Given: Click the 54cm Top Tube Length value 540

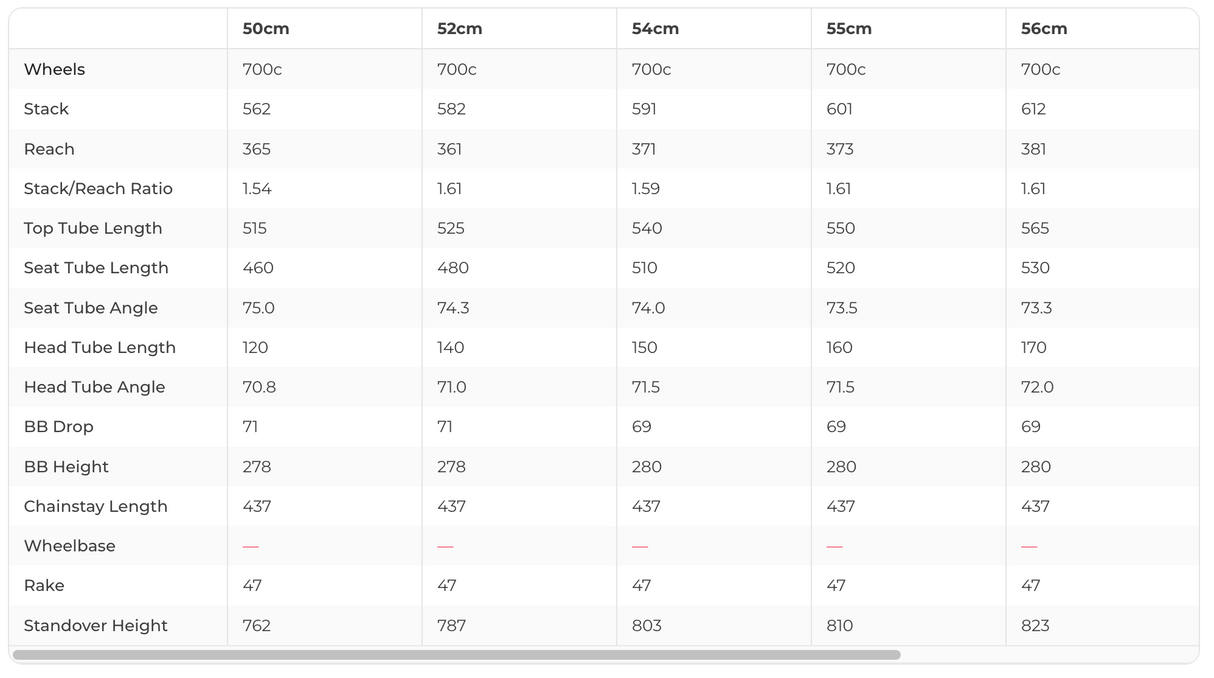Looking at the screenshot, I should (x=647, y=228).
